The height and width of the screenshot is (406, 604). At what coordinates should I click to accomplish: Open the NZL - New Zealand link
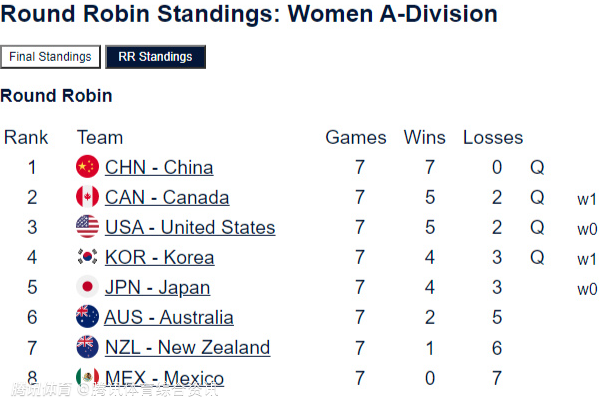coord(187,347)
